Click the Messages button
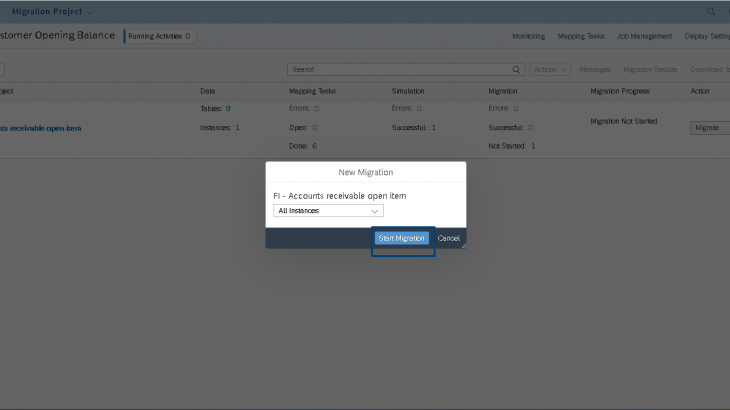 [595, 70]
